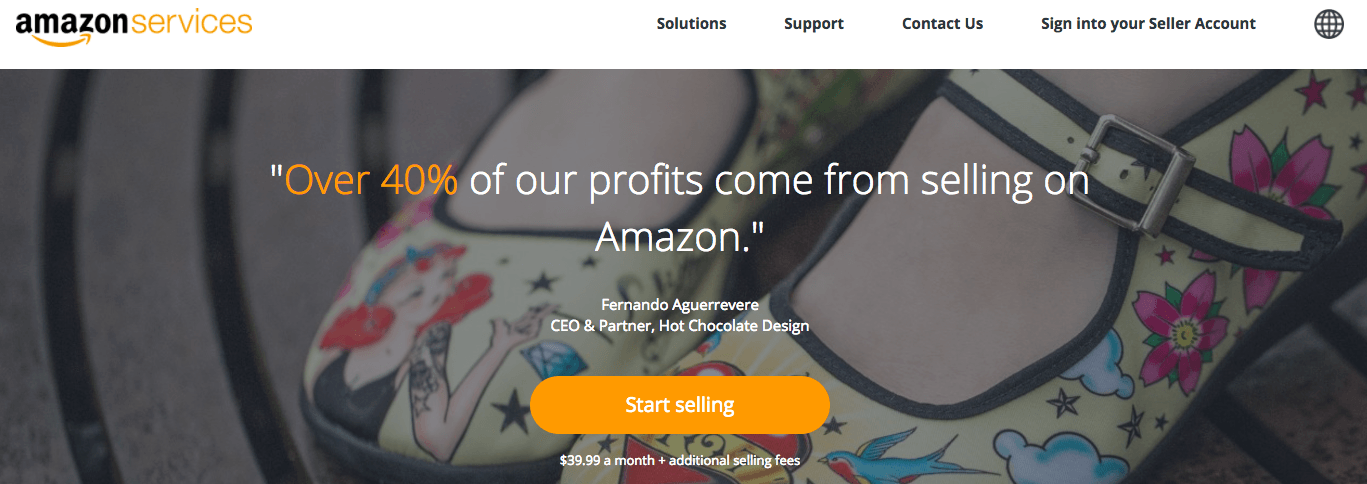Open the Support menu
Image resolution: width=1367 pixels, height=484 pixels.
point(814,24)
